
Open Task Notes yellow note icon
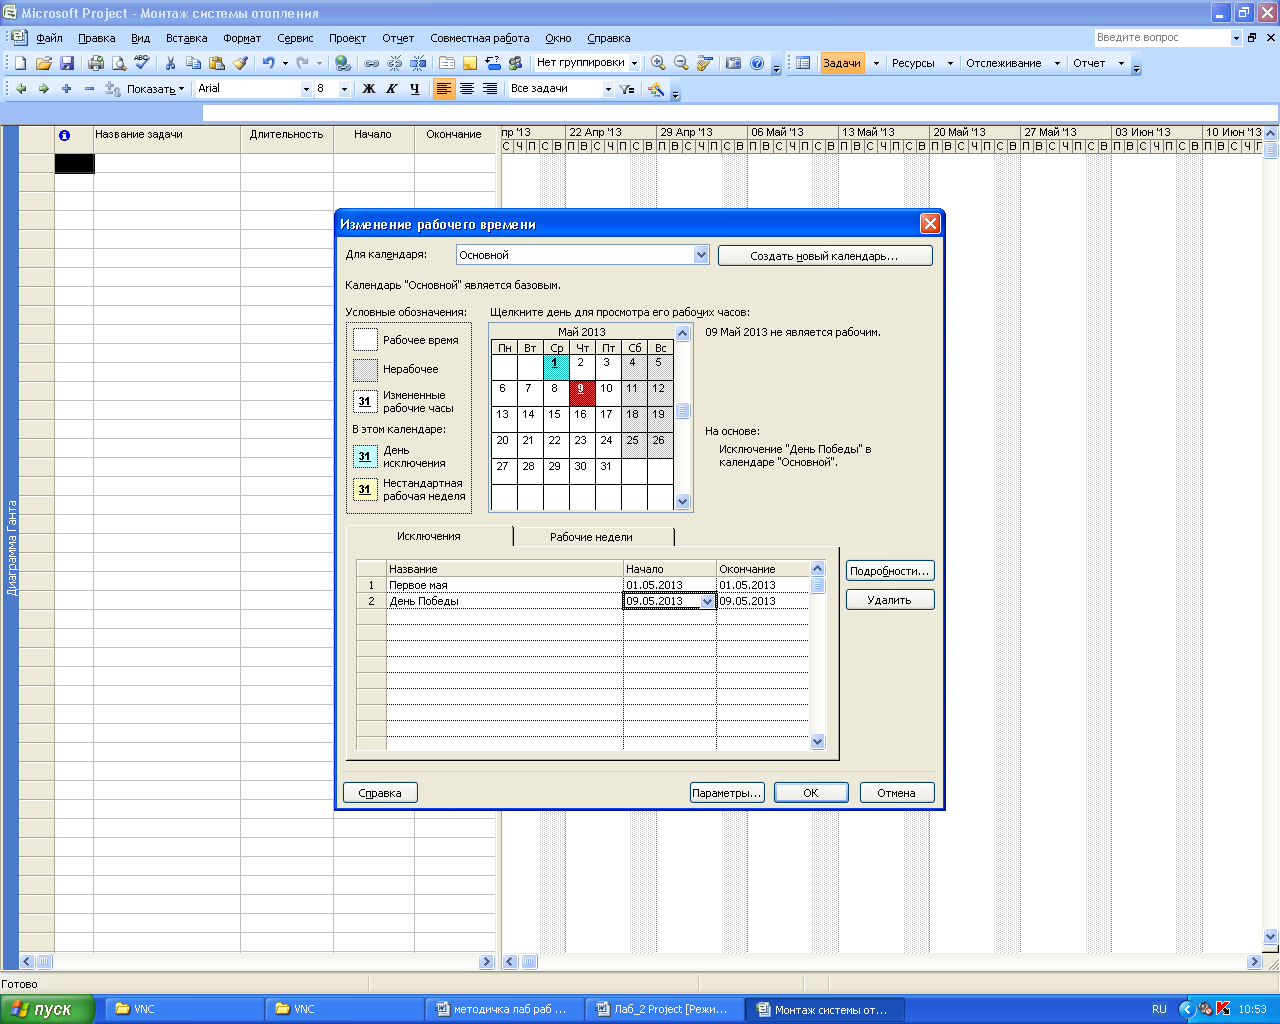(x=470, y=63)
